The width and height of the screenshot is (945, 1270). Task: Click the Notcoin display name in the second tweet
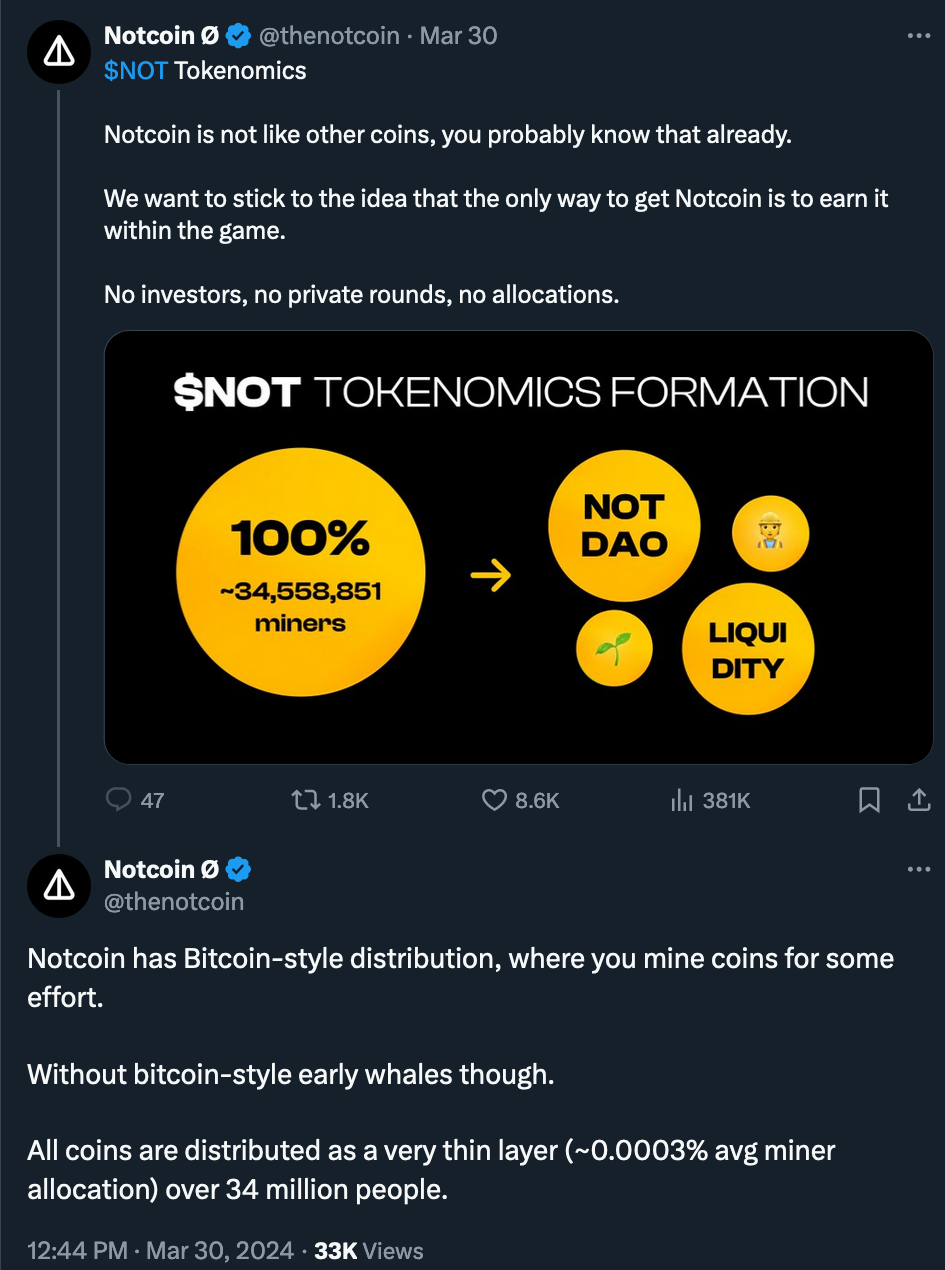pos(161,869)
